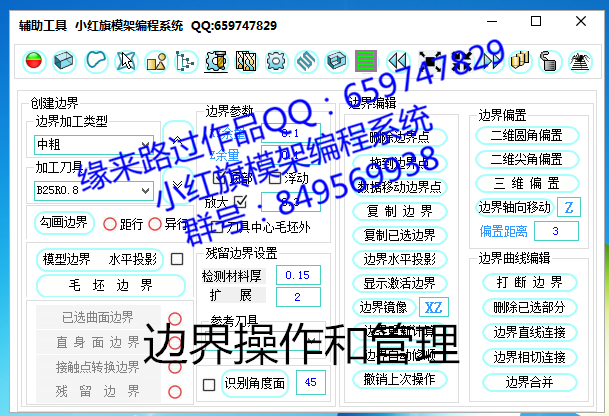Toggle the XZ mirror plane button
This screenshot has height=416, width=609.
[x=433, y=307]
